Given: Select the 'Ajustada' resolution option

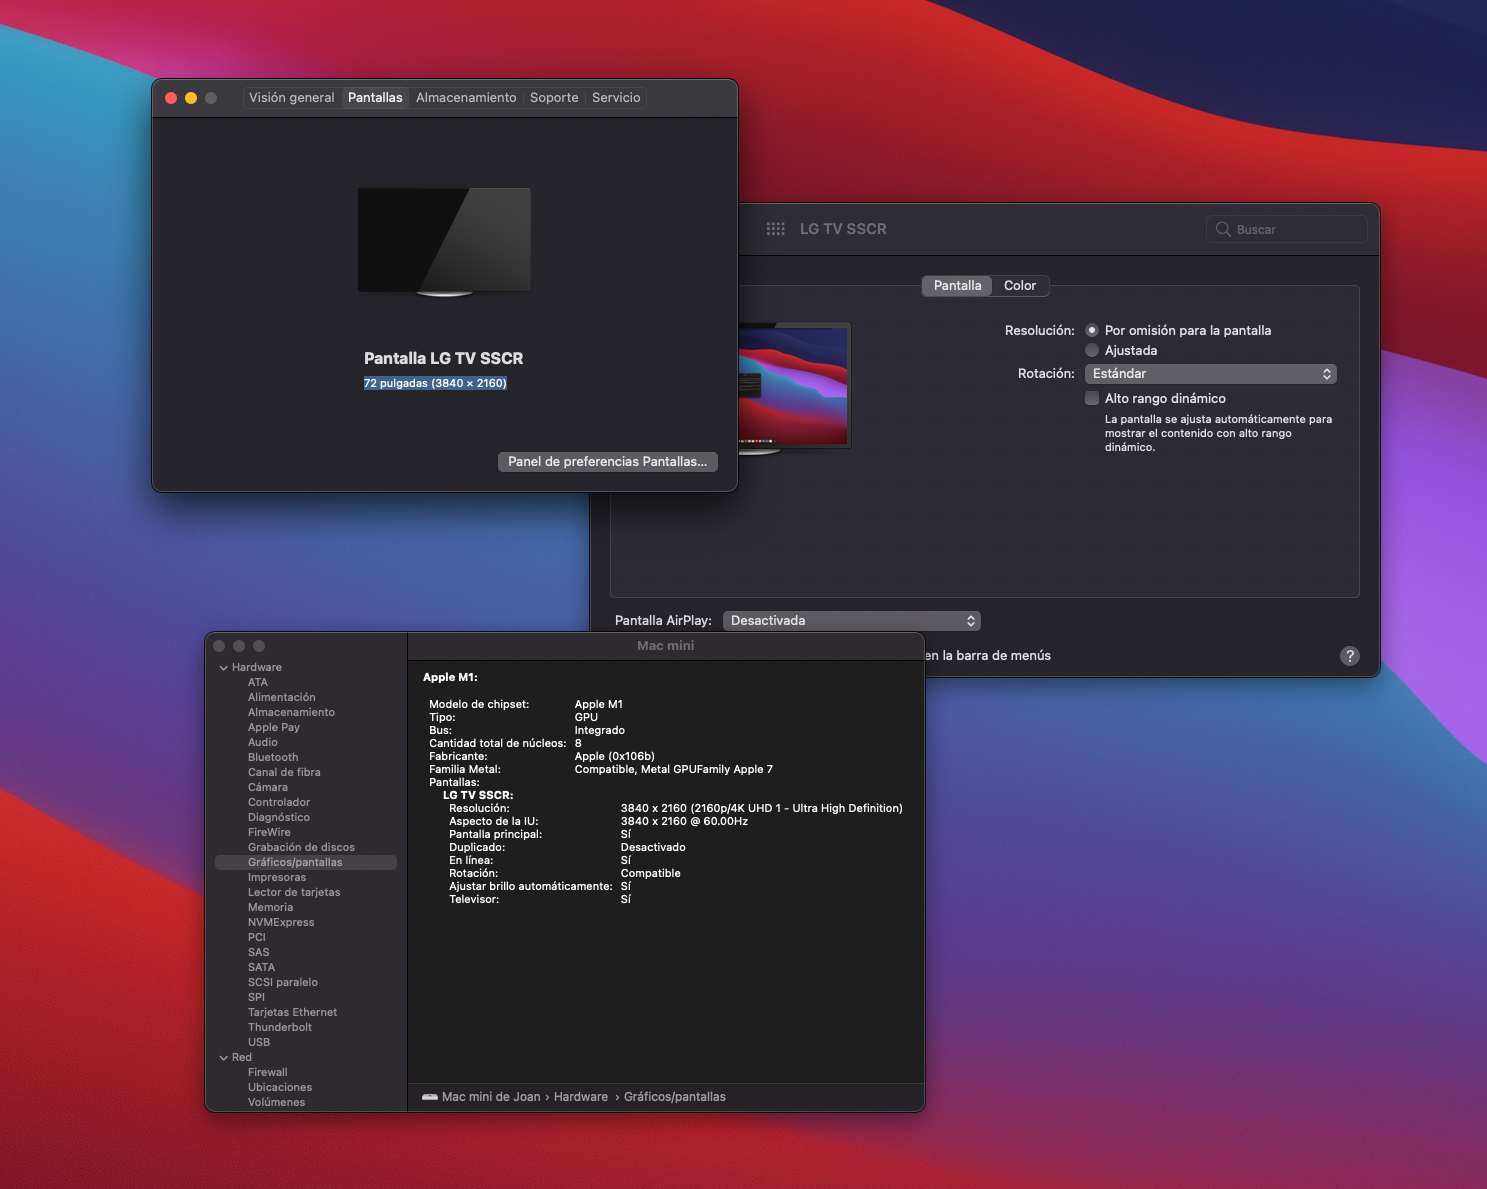Looking at the screenshot, I should coord(1092,350).
